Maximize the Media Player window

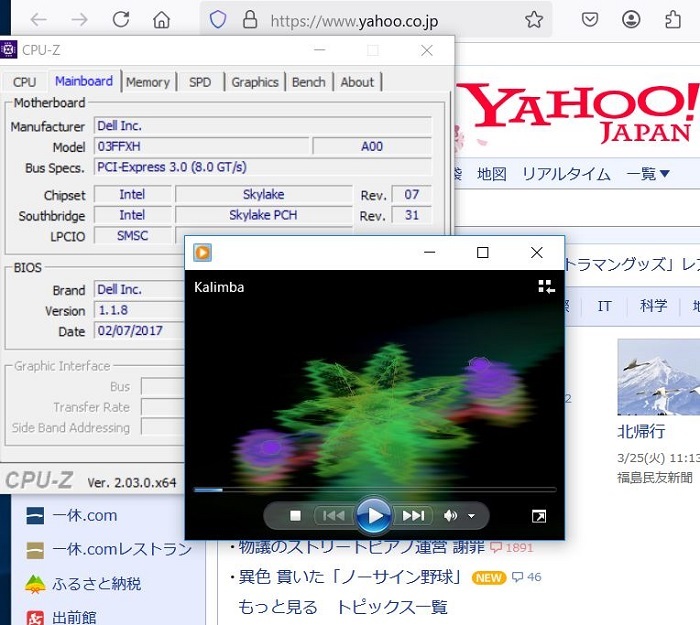[483, 252]
